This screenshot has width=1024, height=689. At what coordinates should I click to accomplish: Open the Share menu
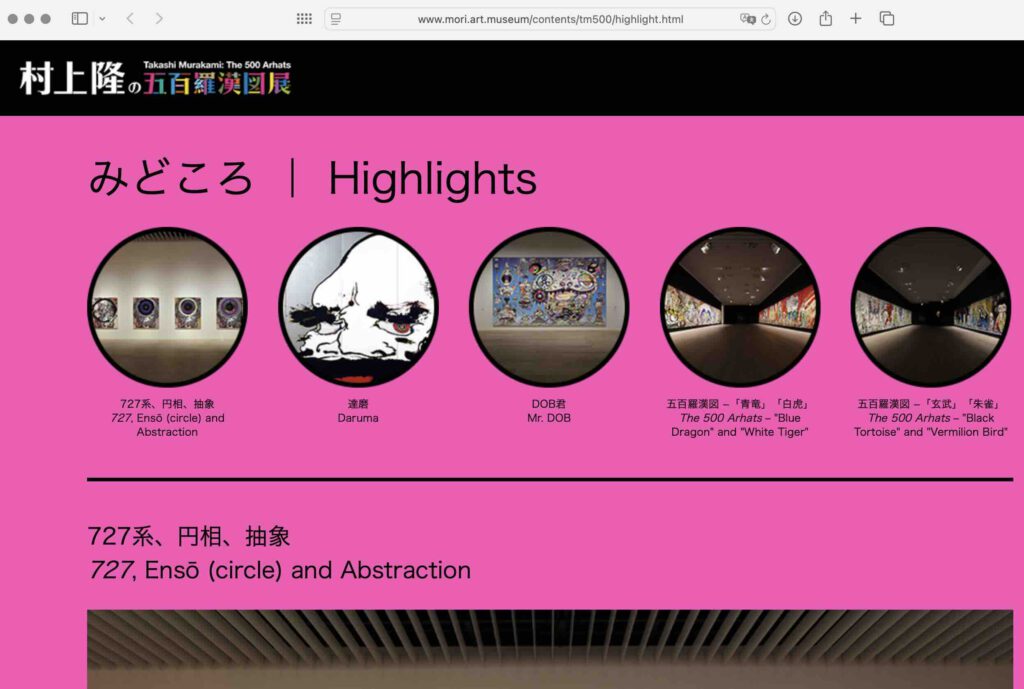click(x=825, y=19)
